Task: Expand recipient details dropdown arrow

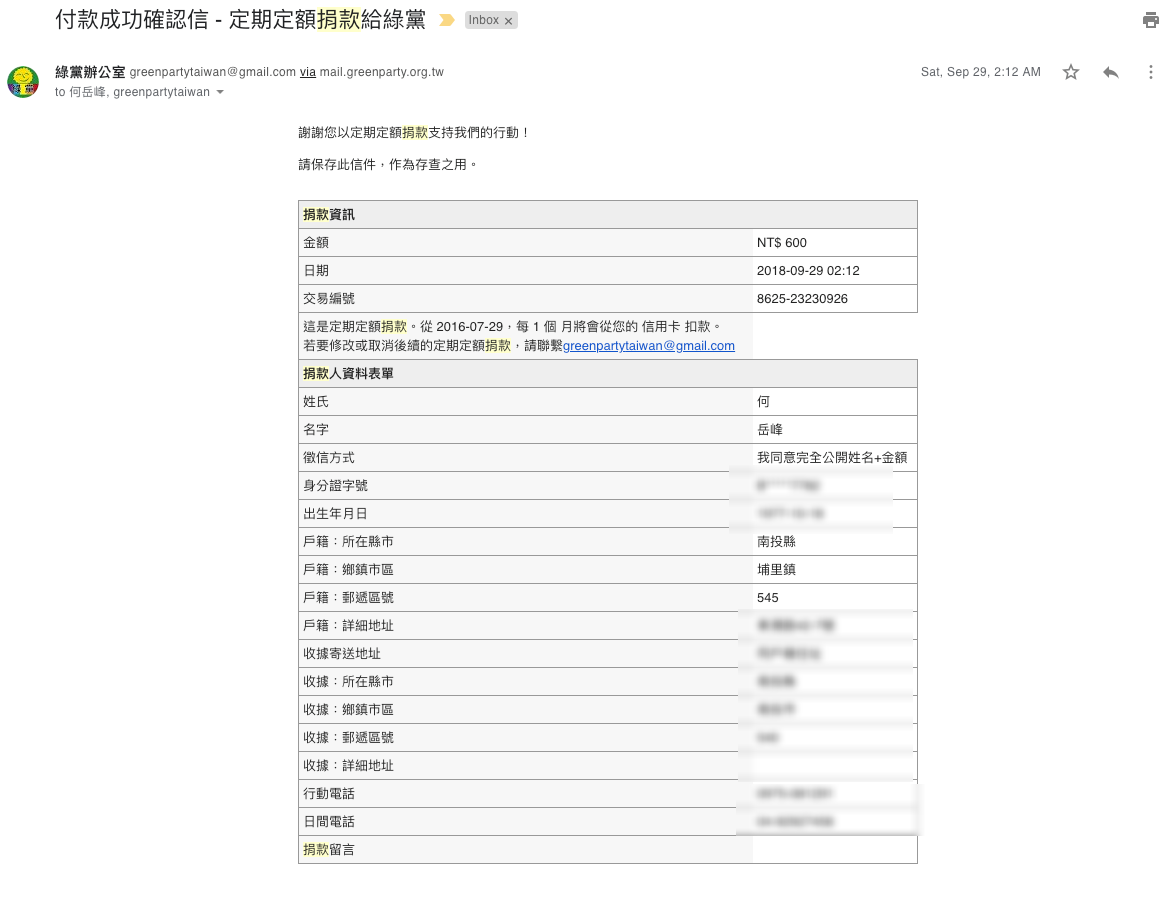Action: click(x=220, y=92)
